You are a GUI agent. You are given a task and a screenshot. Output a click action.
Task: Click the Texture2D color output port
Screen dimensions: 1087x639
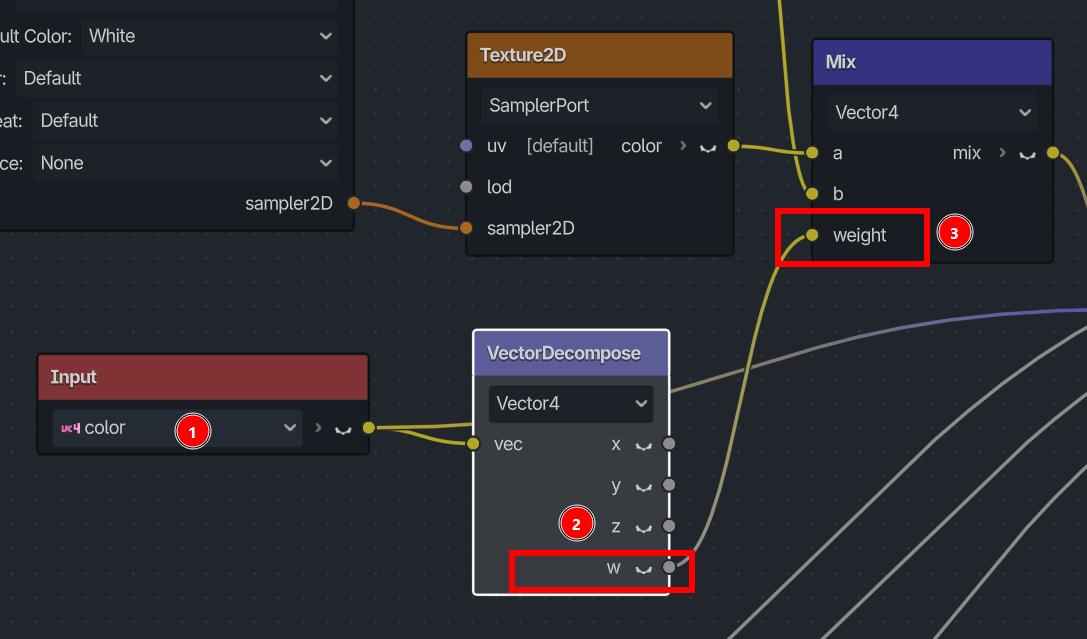[x=733, y=146]
